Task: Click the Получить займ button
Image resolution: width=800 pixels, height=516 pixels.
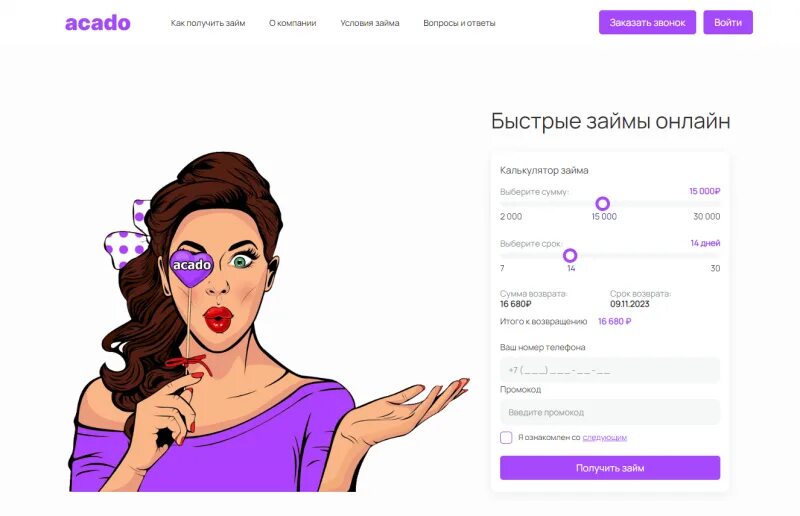Action: pyautogui.click(x=610, y=468)
